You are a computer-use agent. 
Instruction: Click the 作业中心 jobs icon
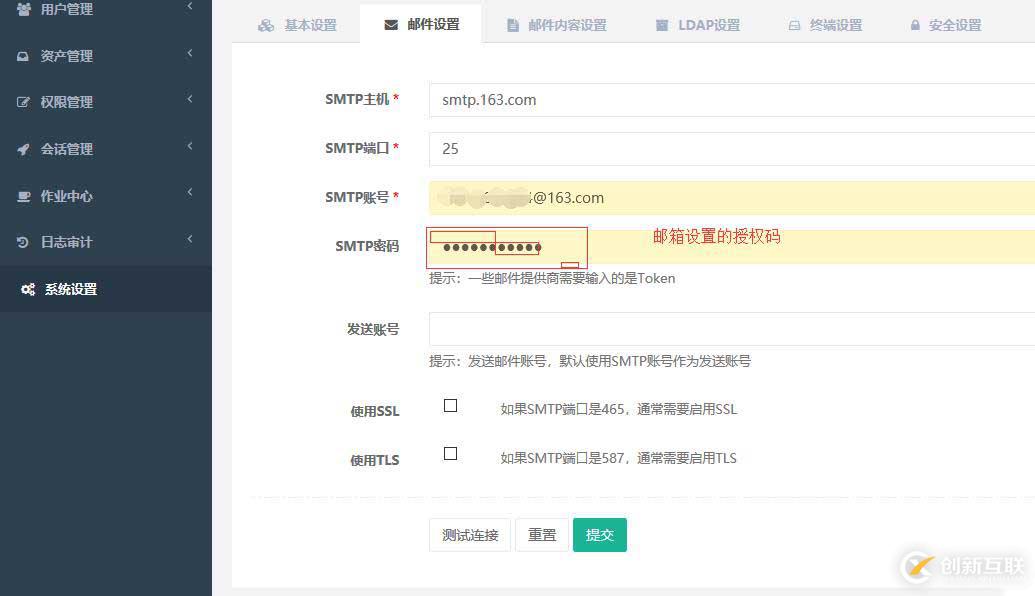(25, 195)
